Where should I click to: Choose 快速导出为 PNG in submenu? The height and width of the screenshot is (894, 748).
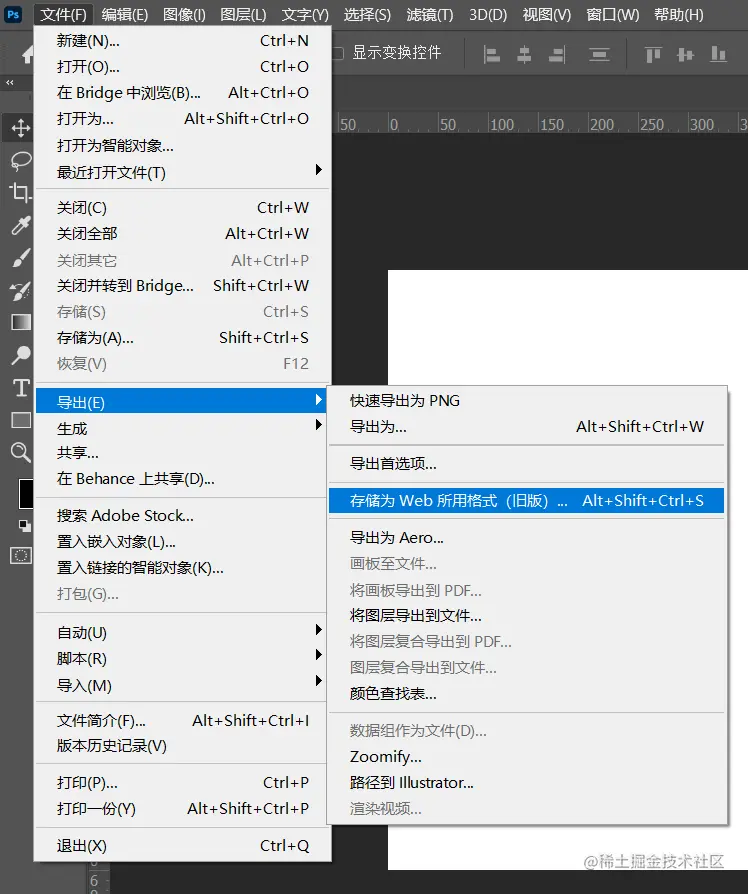[x=526, y=401]
